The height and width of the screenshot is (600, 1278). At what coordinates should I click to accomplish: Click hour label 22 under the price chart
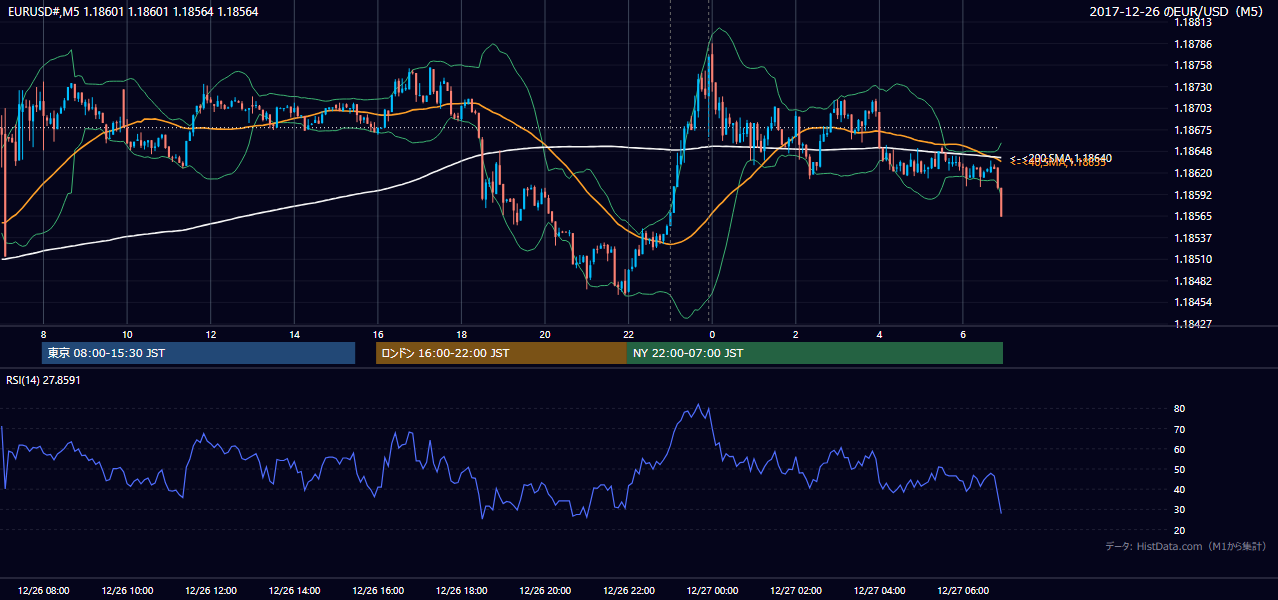[x=628, y=334]
